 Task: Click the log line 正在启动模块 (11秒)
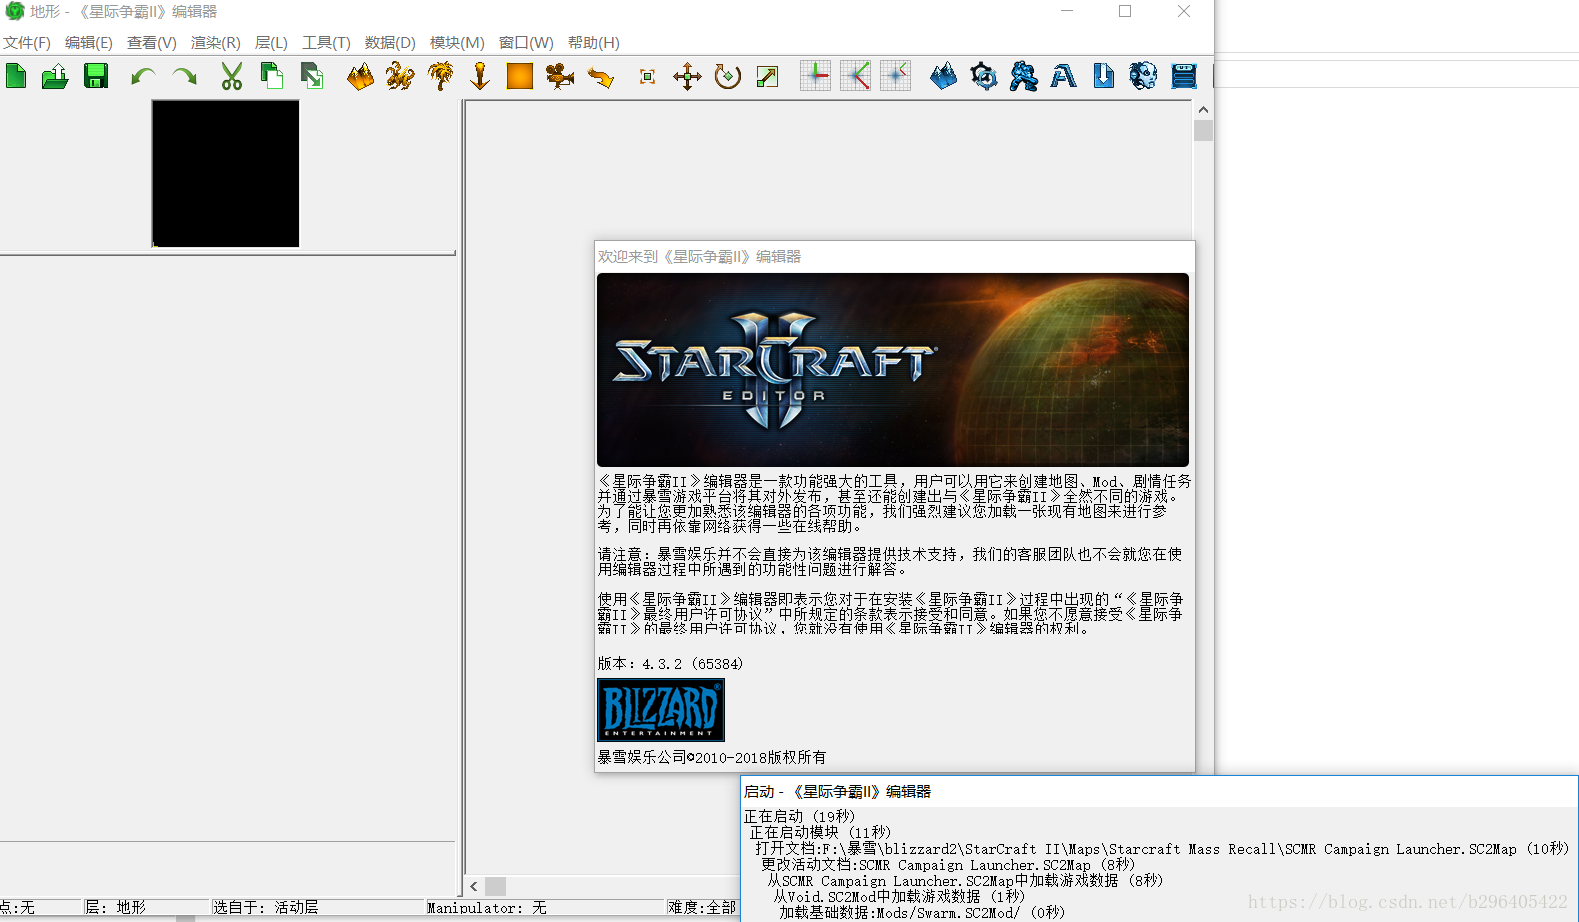[820, 832]
